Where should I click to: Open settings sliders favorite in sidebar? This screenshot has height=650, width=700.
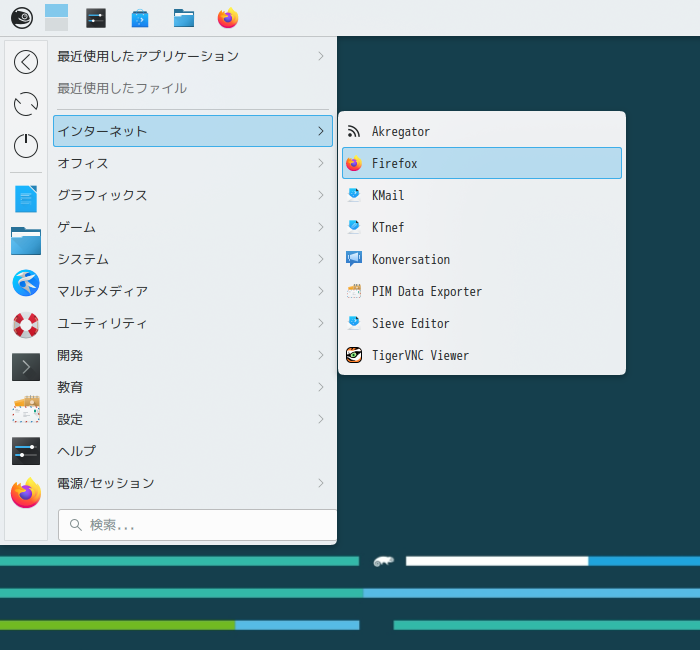[26, 450]
